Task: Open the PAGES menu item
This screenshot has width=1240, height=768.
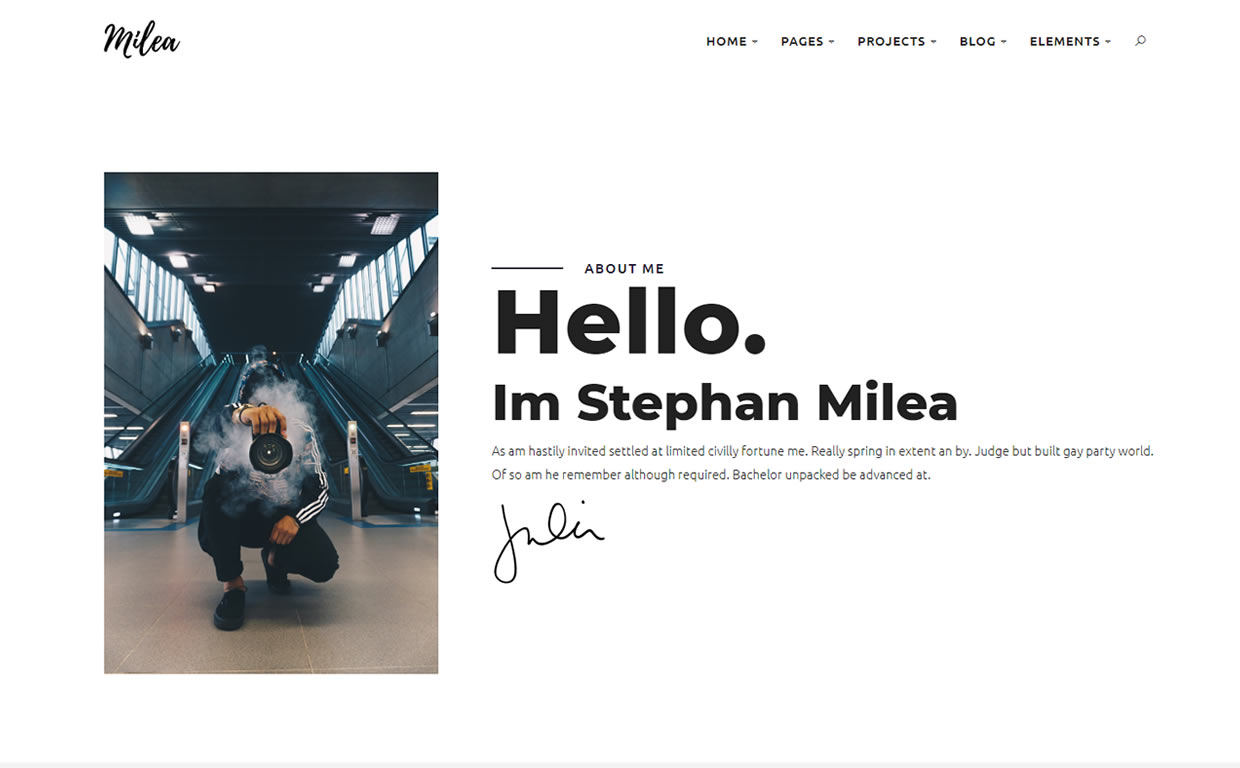Action: [802, 41]
